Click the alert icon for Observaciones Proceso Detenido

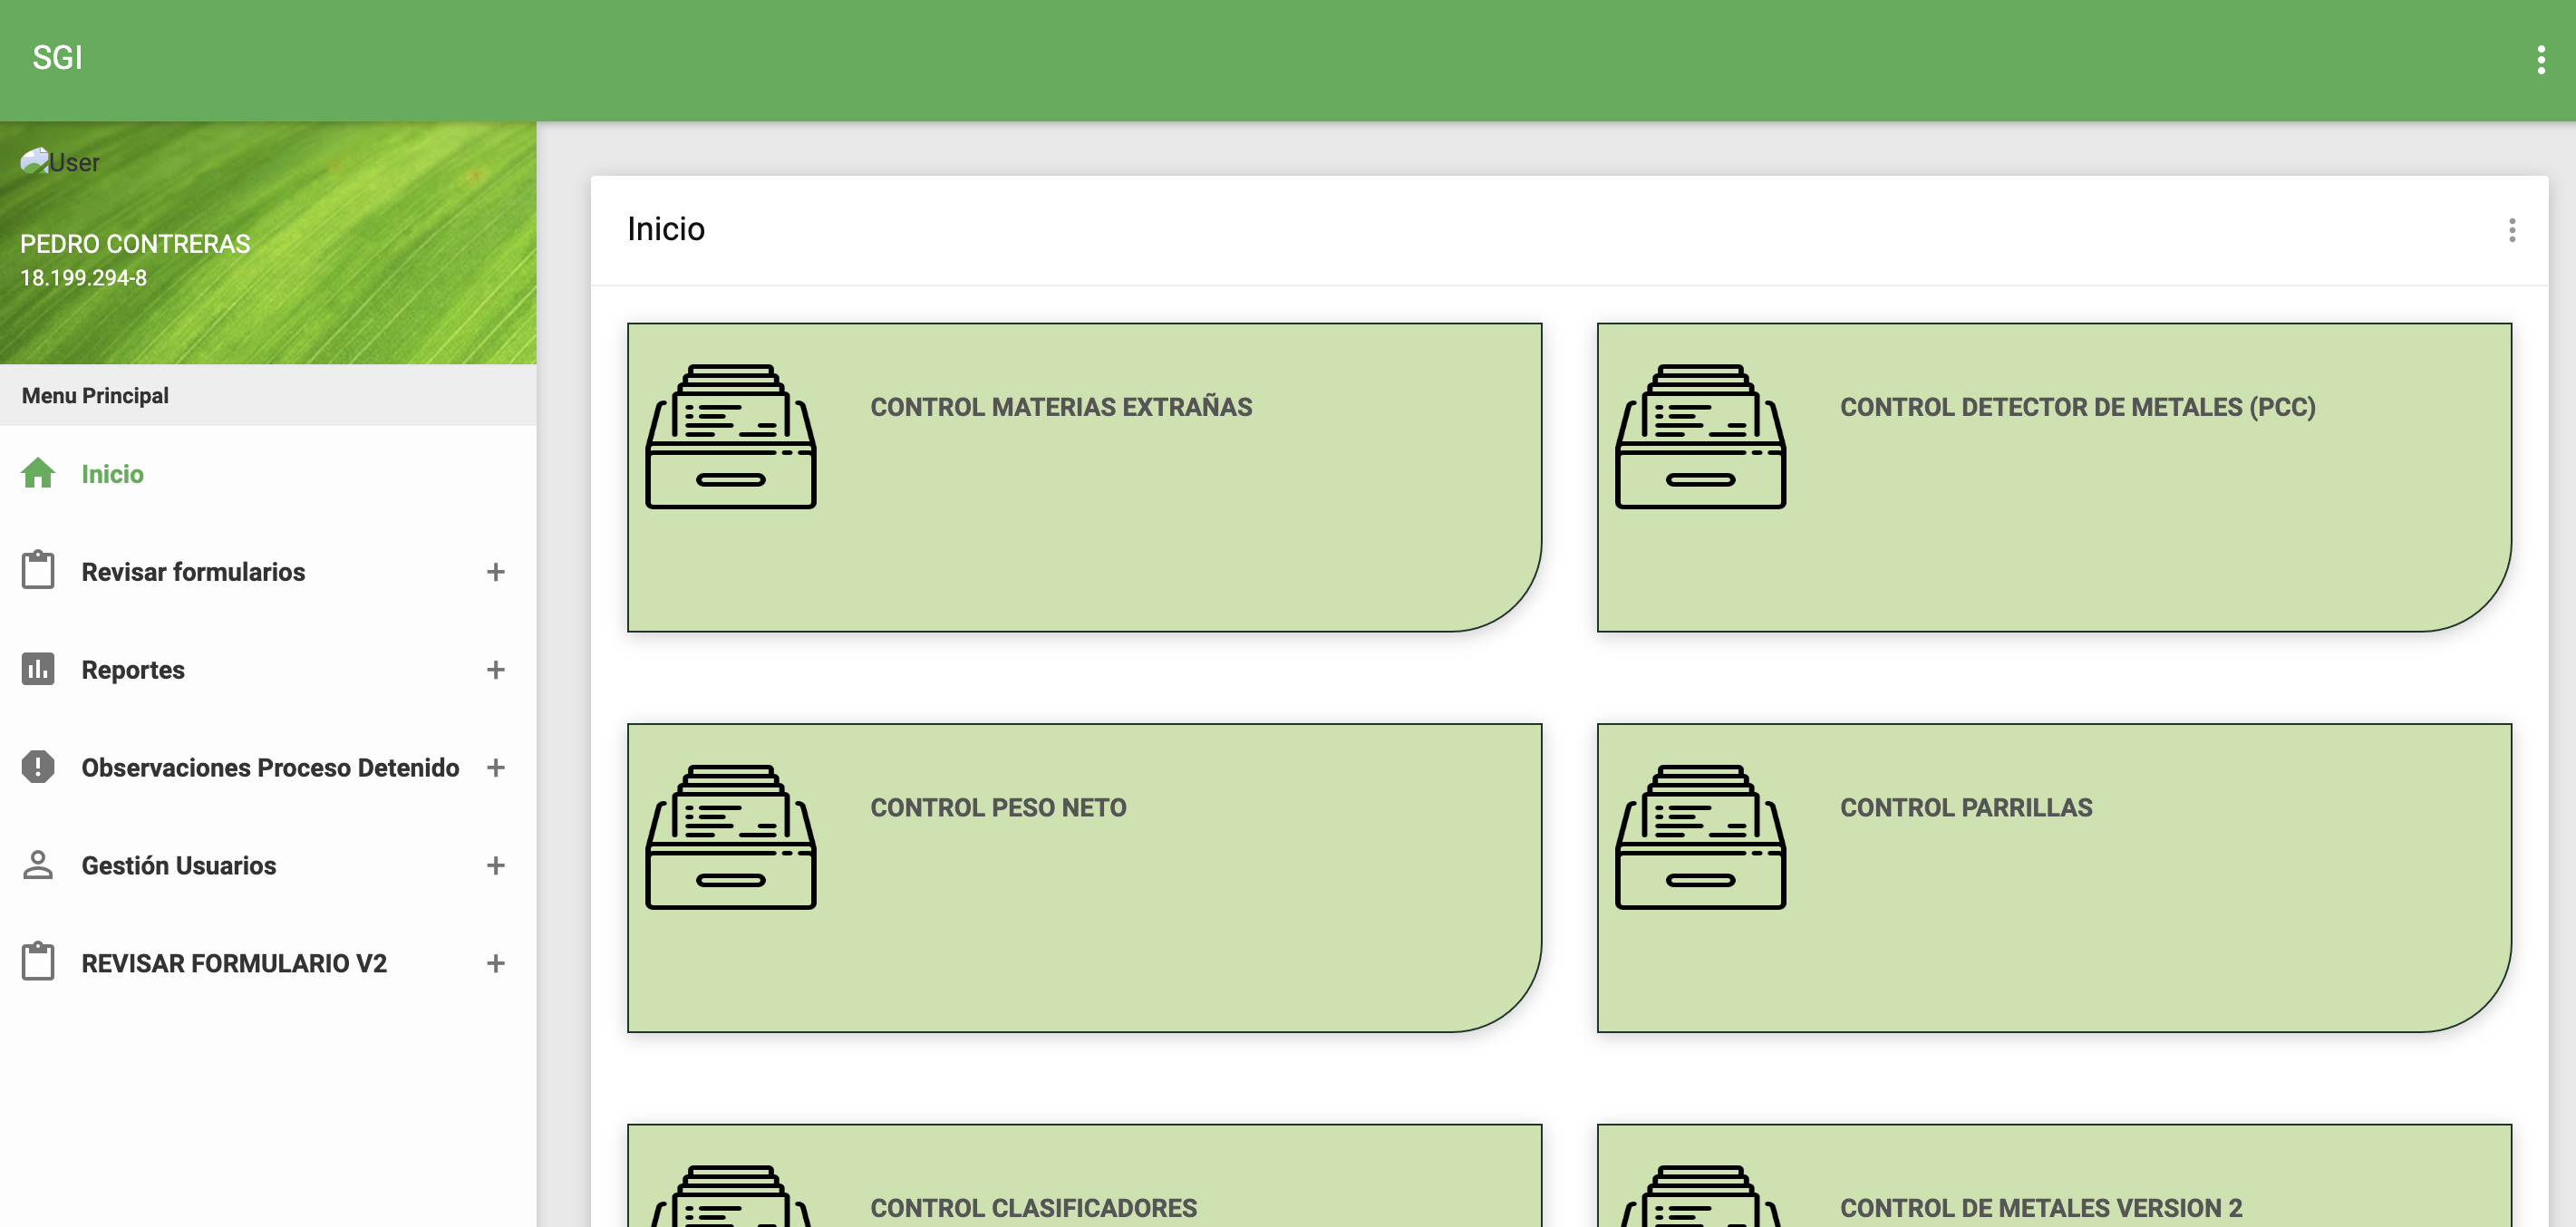click(x=38, y=766)
